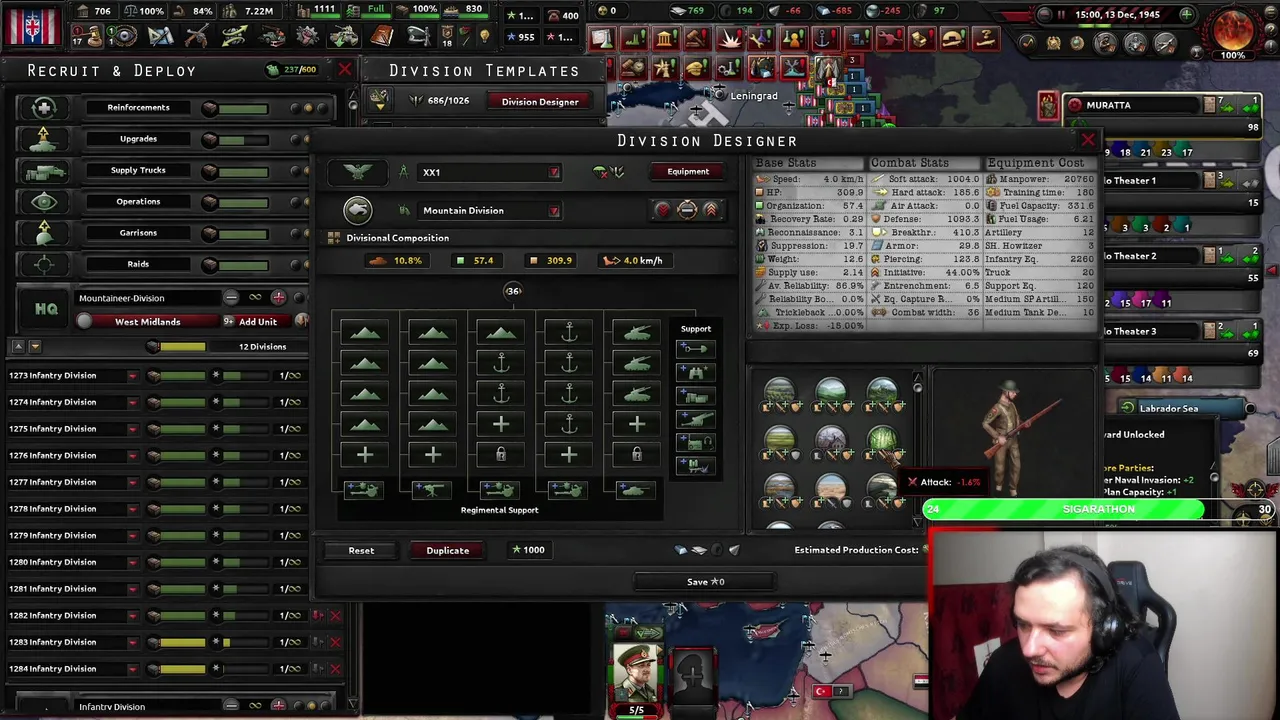Click the Leningrad city label on the map
Image resolution: width=1280 pixels, height=720 pixels.
[x=754, y=96]
